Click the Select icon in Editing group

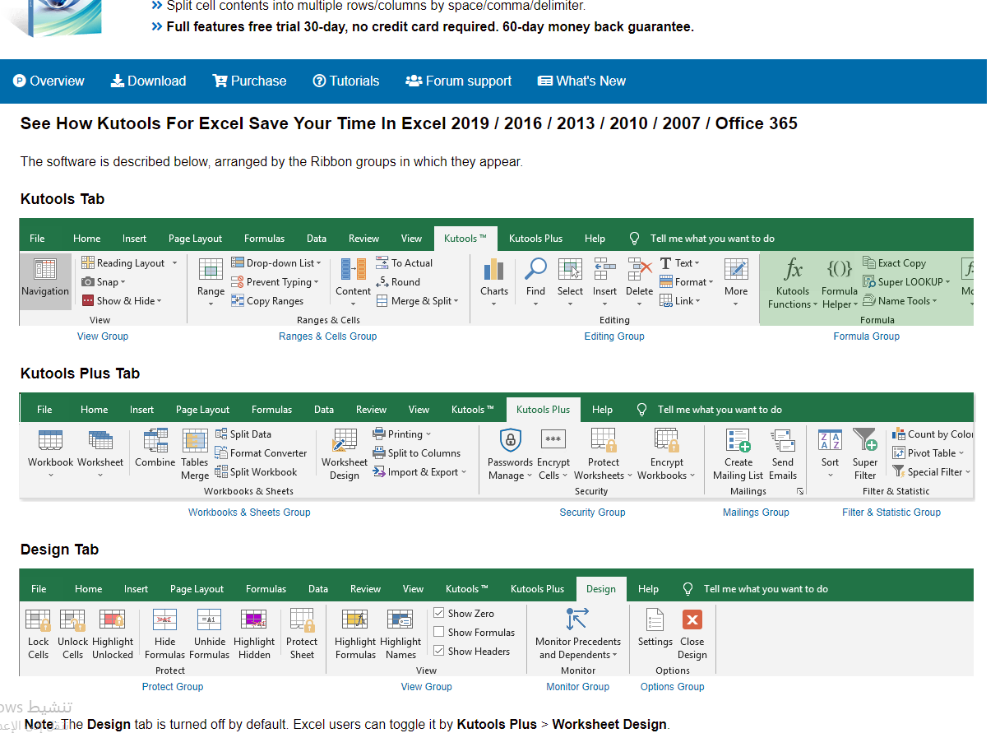570,269
